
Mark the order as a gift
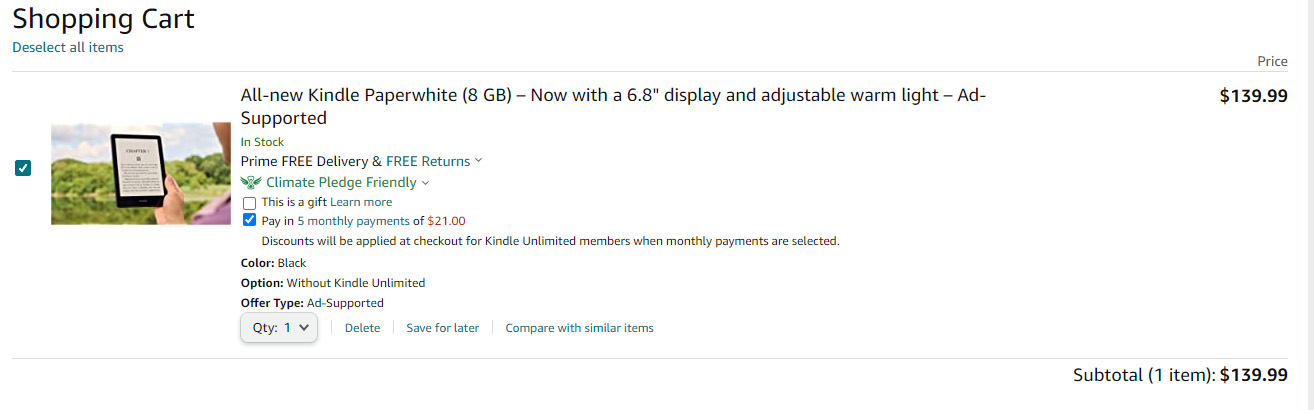[250, 203]
